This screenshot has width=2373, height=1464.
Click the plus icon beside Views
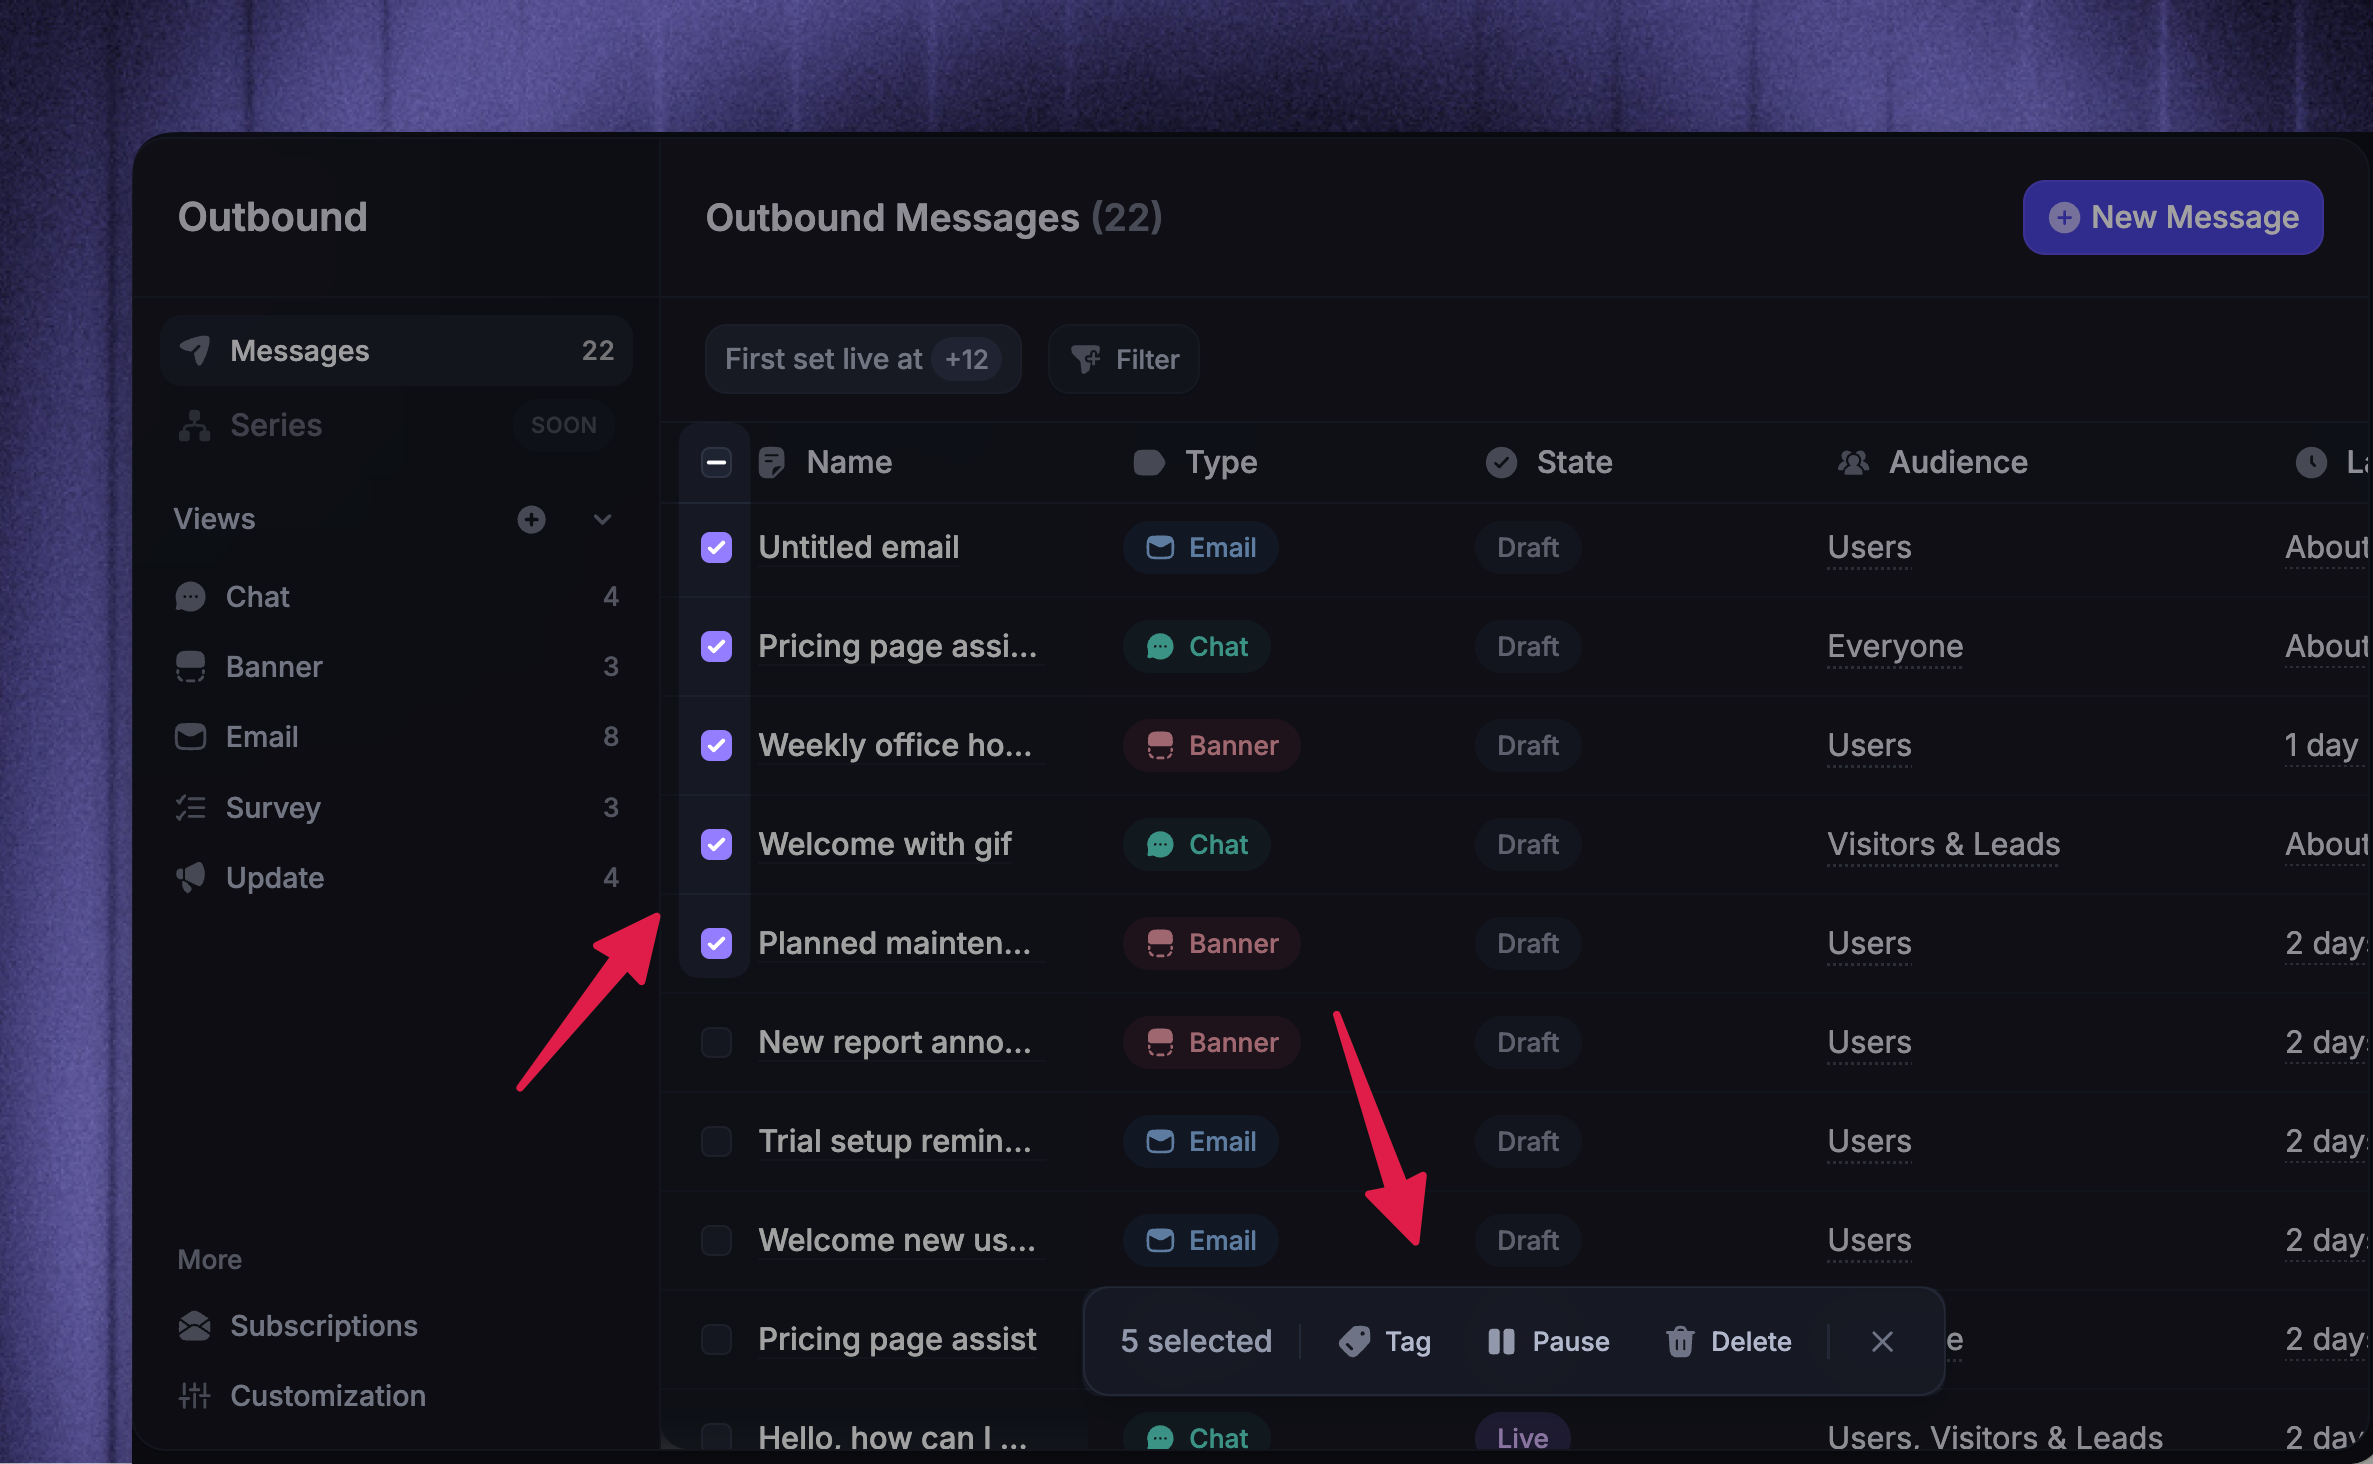click(x=531, y=519)
